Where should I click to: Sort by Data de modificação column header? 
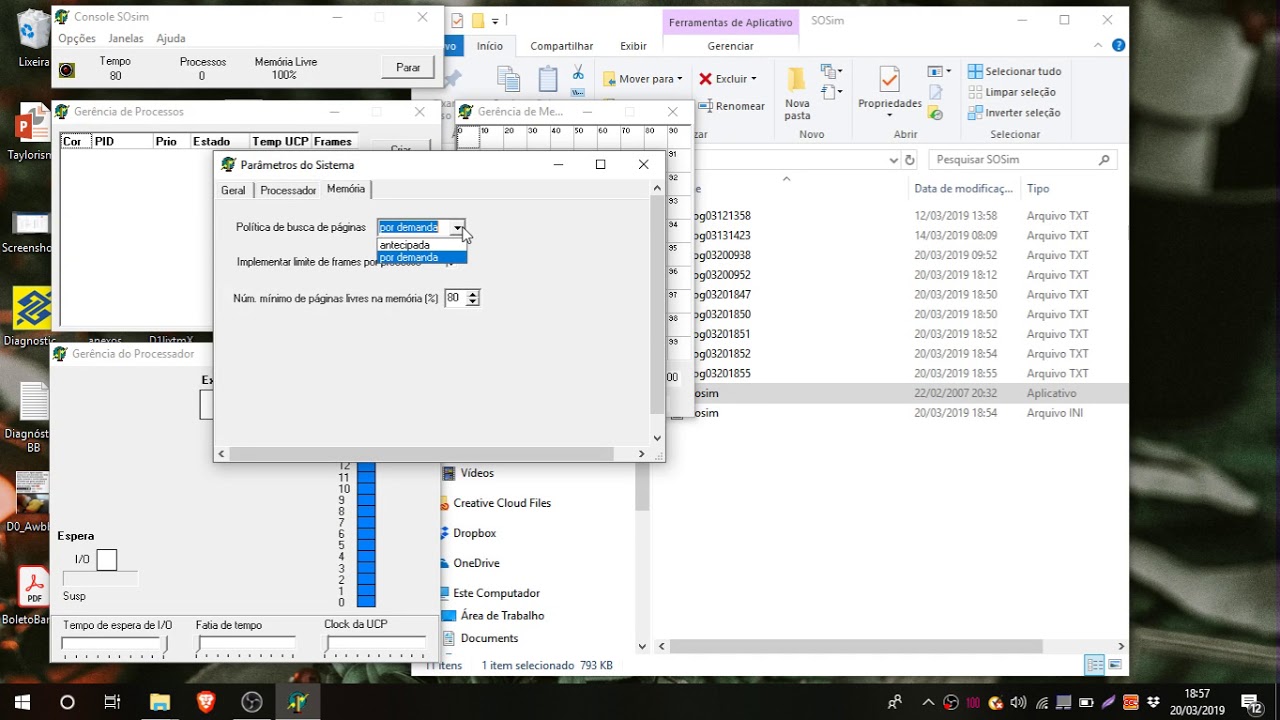[x=963, y=188]
